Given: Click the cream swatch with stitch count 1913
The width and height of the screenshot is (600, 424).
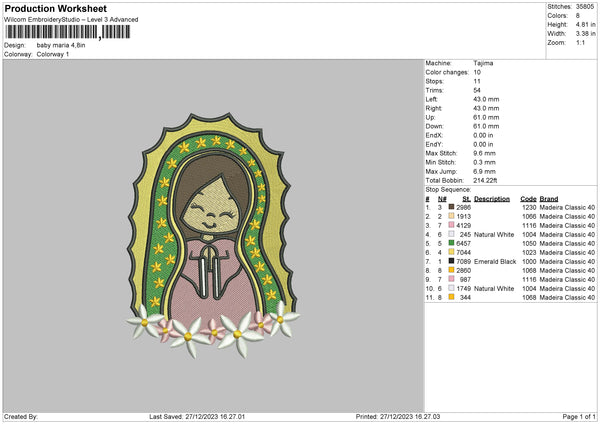Looking at the screenshot, I should coord(452,216).
